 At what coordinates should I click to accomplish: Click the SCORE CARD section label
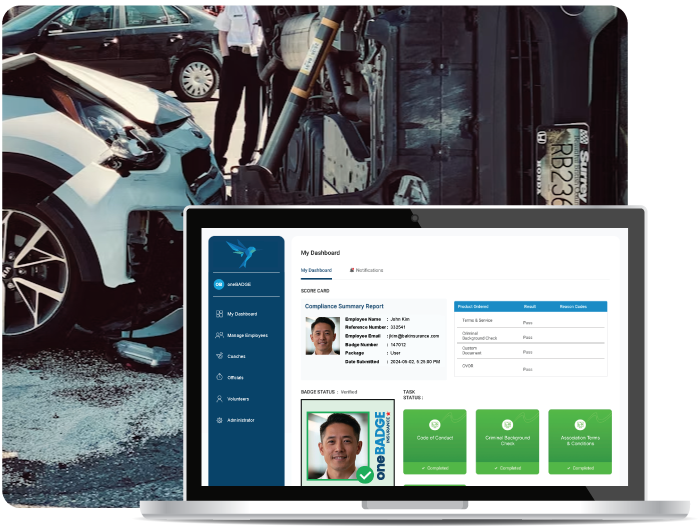click(315, 291)
